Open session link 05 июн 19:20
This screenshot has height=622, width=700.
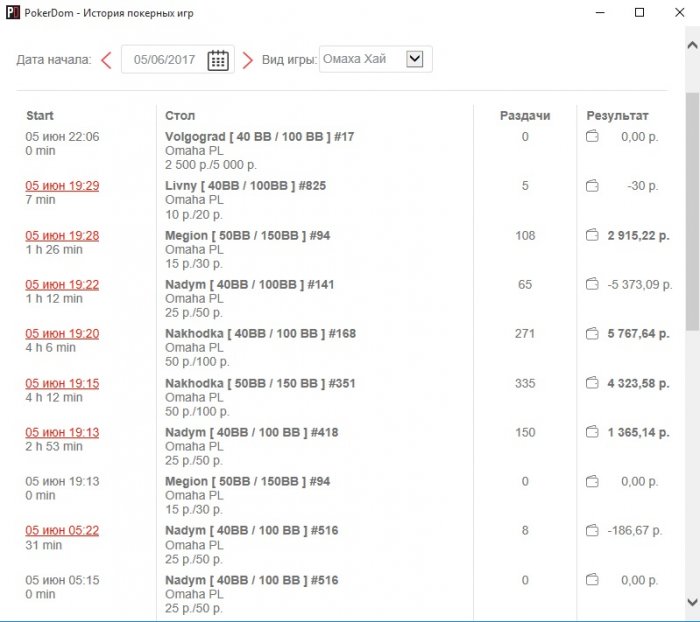coord(62,333)
